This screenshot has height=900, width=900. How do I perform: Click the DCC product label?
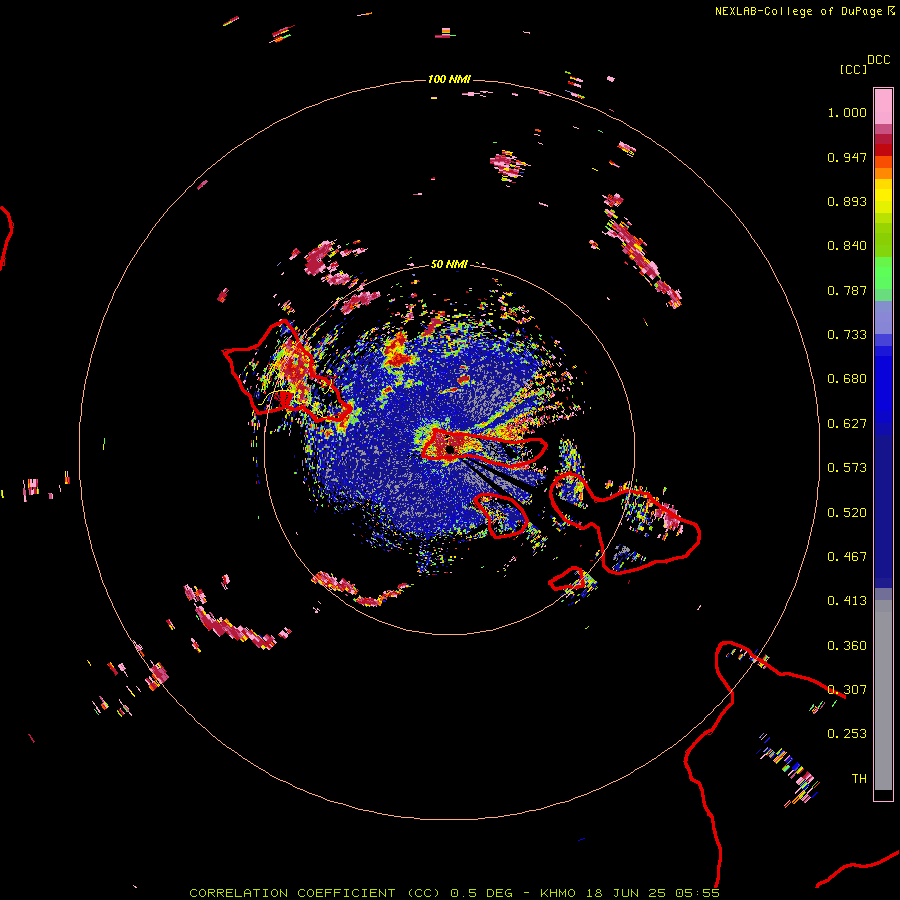pos(879,60)
